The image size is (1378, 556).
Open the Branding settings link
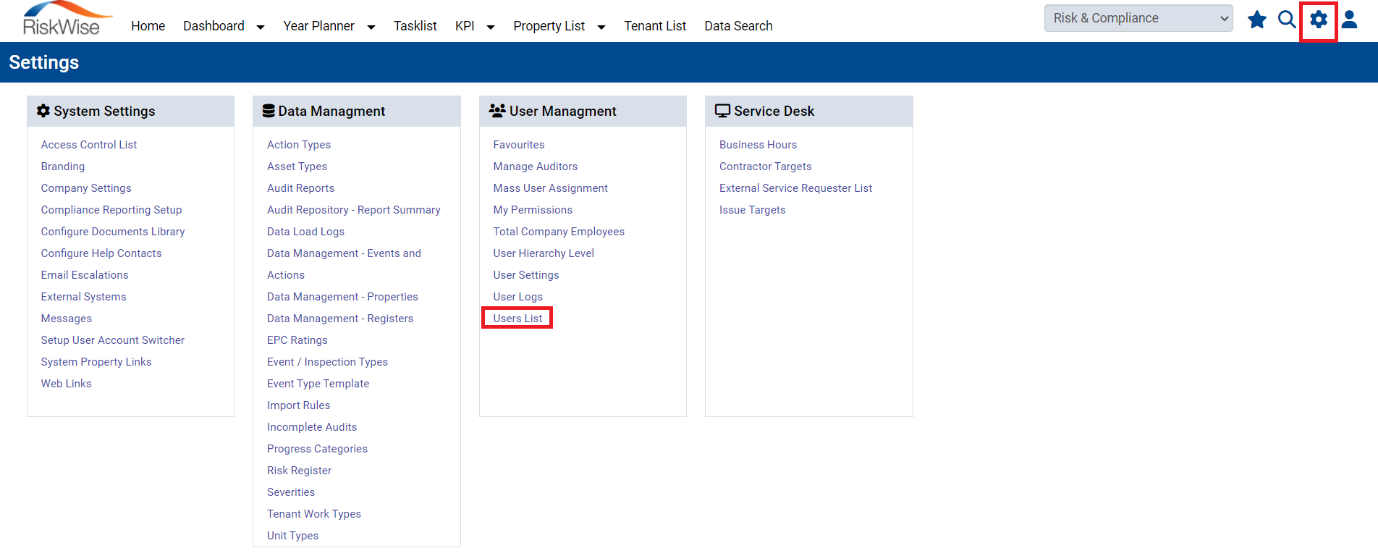(x=63, y=167)
